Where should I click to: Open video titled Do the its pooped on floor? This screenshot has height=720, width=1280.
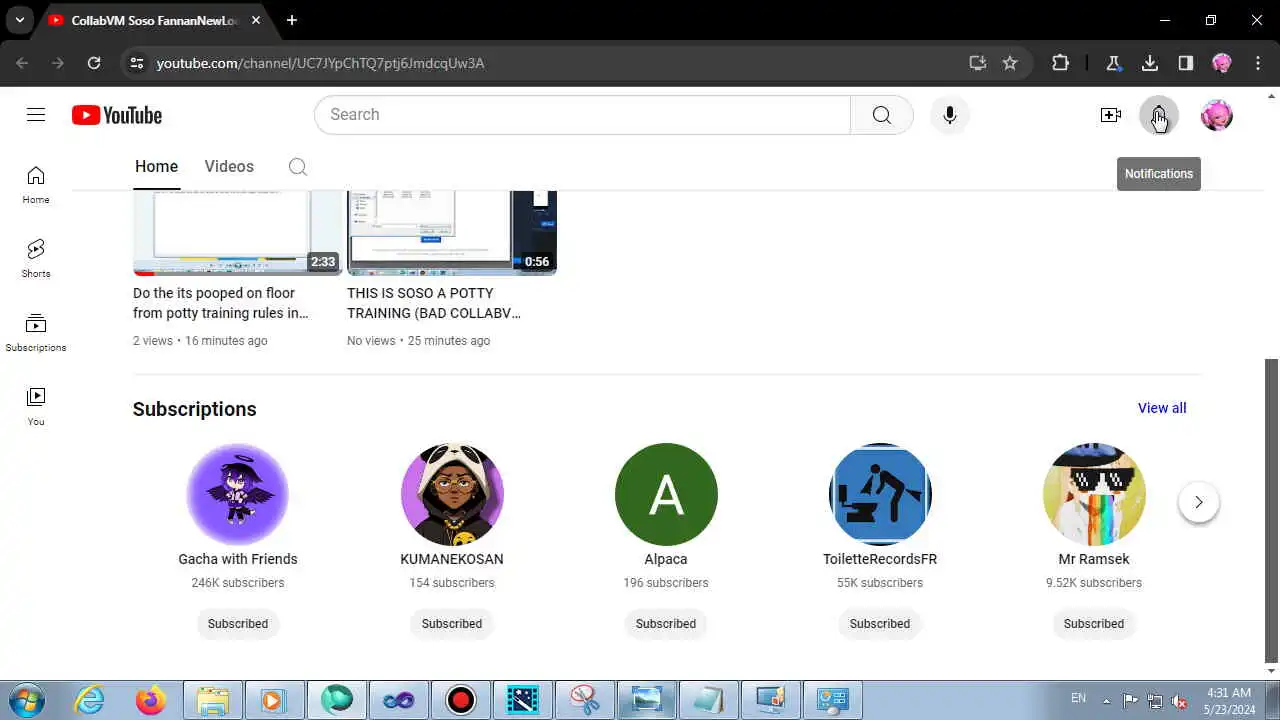pyautogui.click(x=221, y=303)
